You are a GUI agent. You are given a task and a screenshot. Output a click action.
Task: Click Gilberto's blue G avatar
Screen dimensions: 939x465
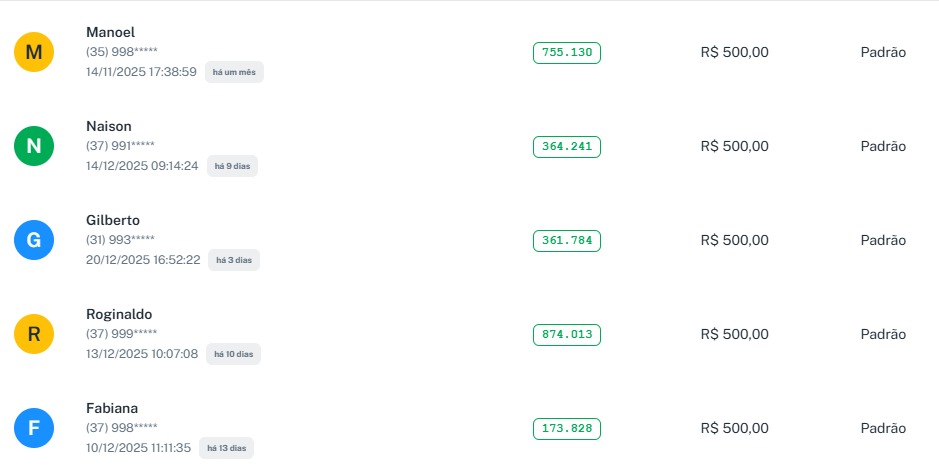[34, 240]
